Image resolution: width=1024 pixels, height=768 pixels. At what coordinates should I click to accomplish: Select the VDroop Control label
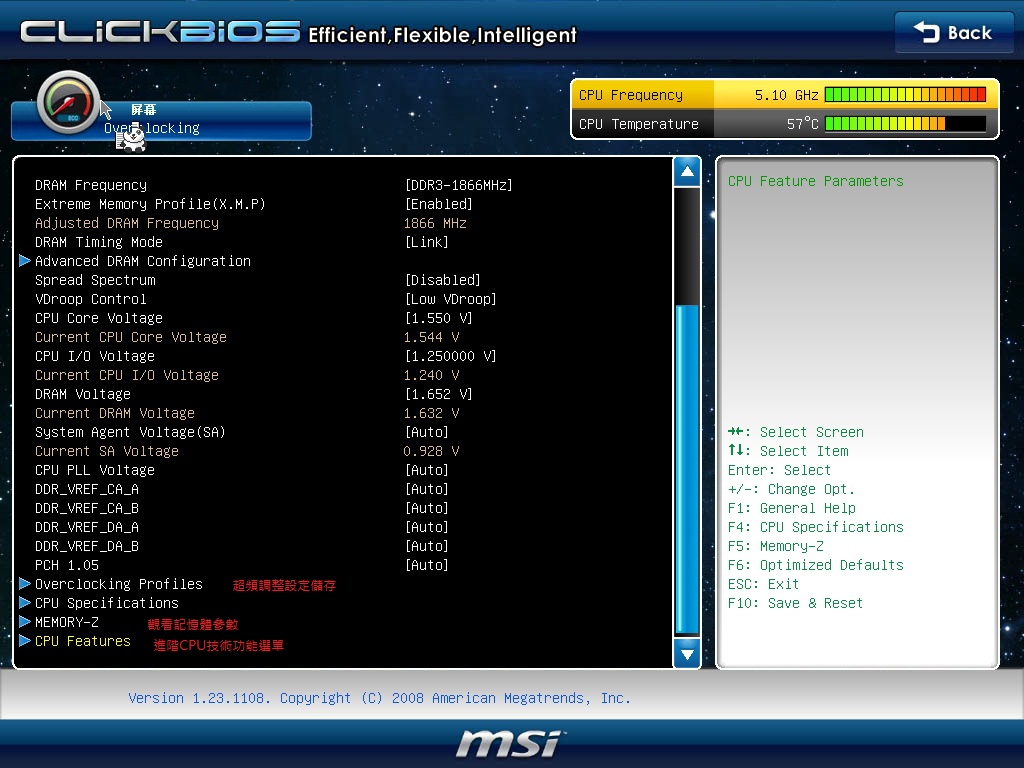click(91, 299)
